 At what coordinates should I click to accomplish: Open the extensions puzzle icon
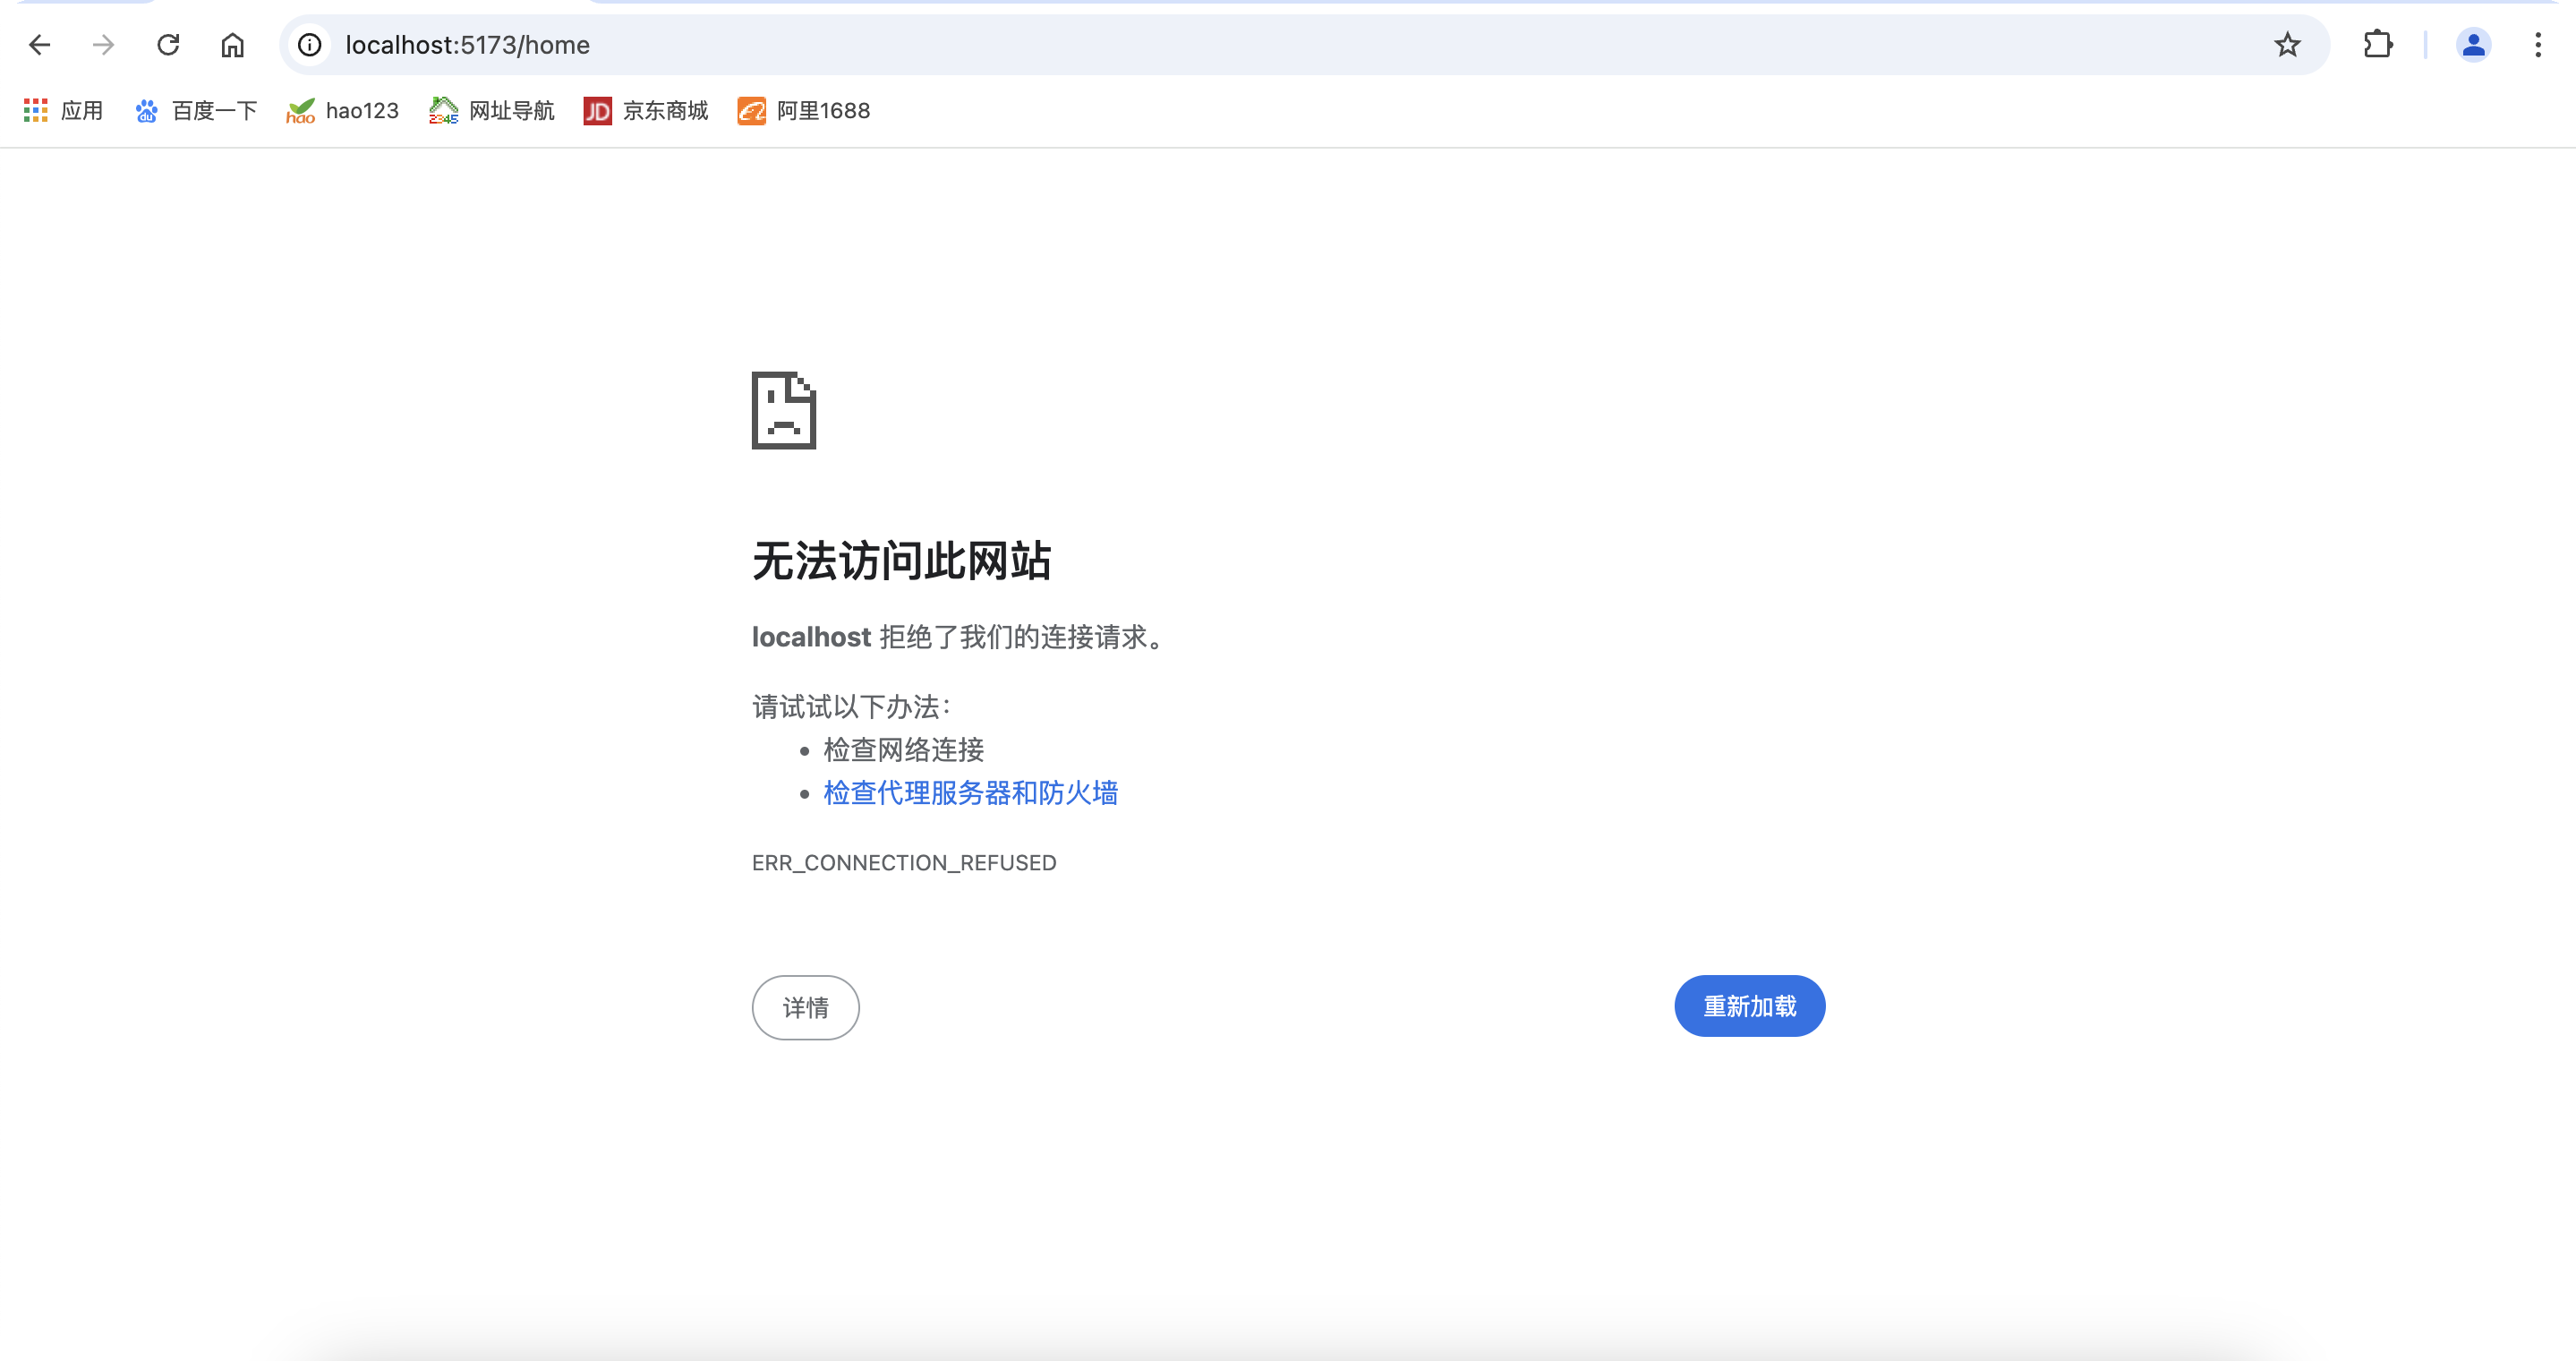coord(2377,45)
